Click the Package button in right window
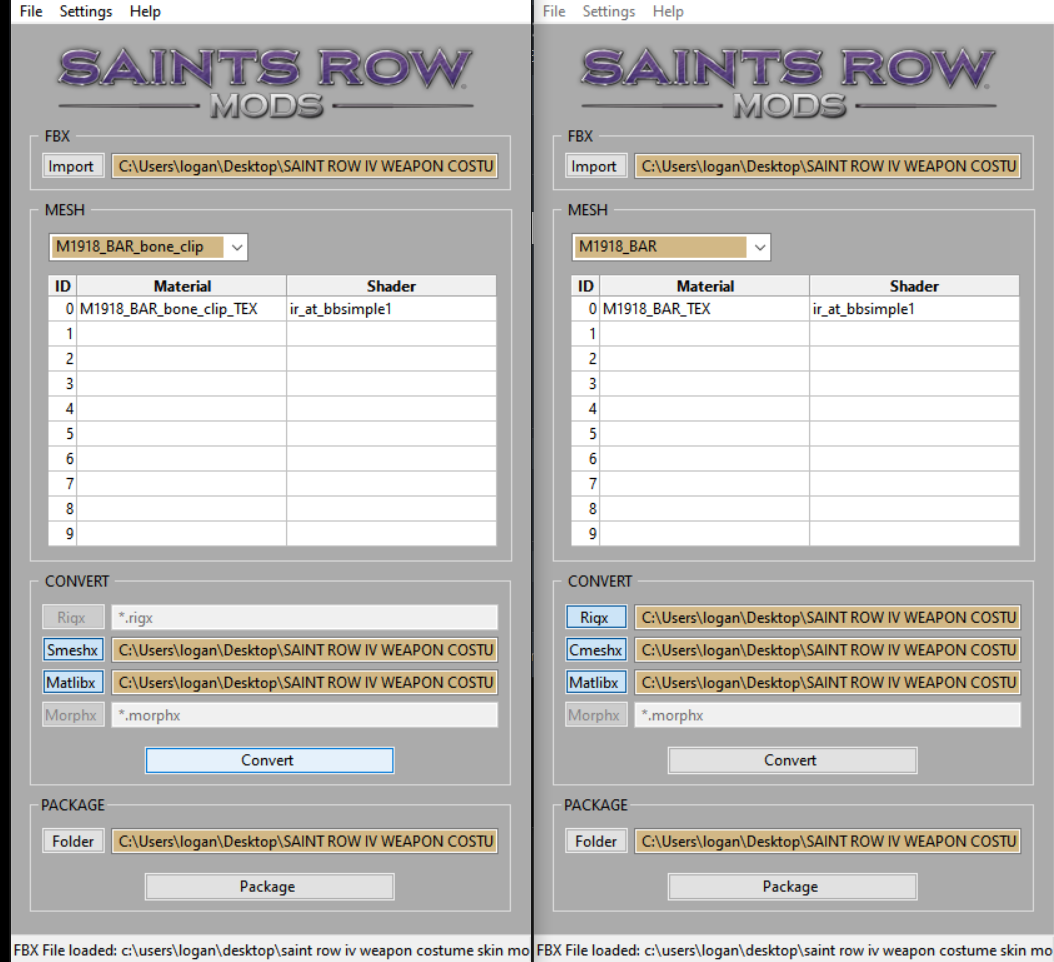Screen dimensions: 1054x962 (793, 887)
